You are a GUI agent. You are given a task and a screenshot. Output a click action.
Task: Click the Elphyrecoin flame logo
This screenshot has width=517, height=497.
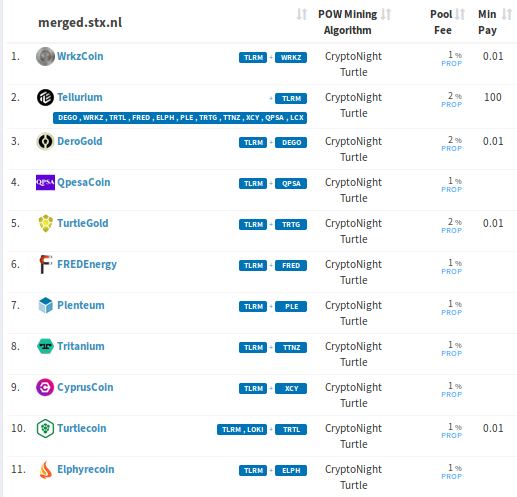(x=46, y=469)
